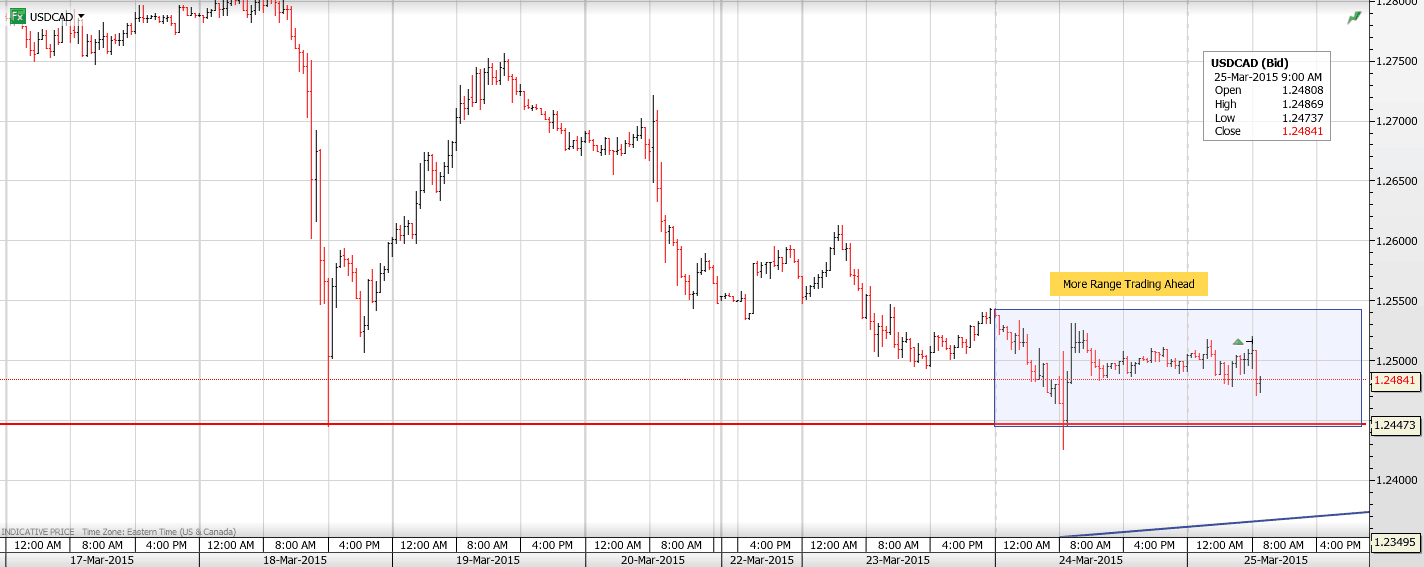Select the blue shaded range rectangle
Screen dimensions: 1424x567
tap(1150, 400)
